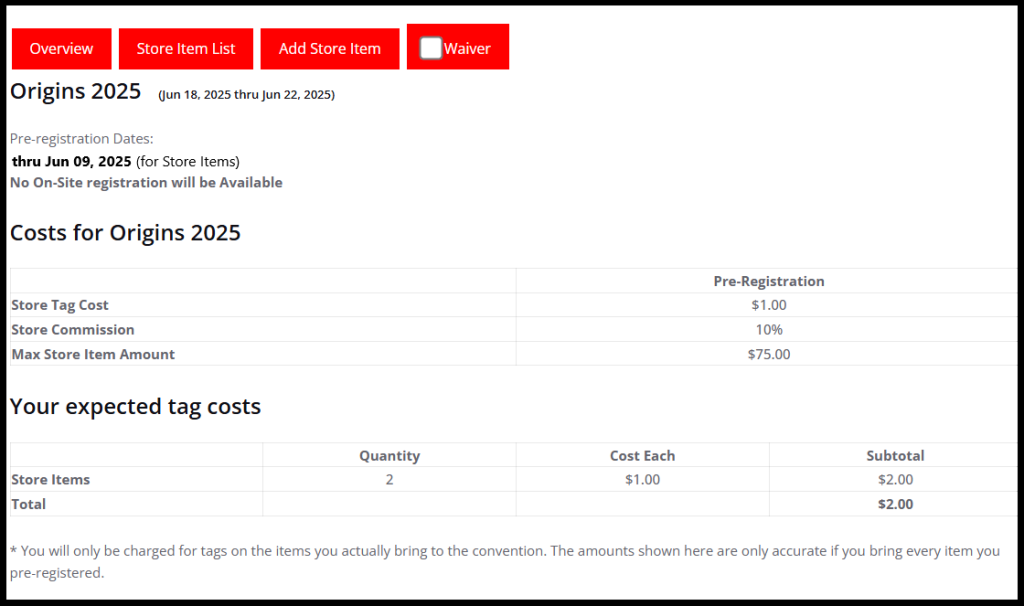The width and height of the screenshot is (1024, 606).
Task: Click the 10% Store Commission value
Action: [768, 330]
